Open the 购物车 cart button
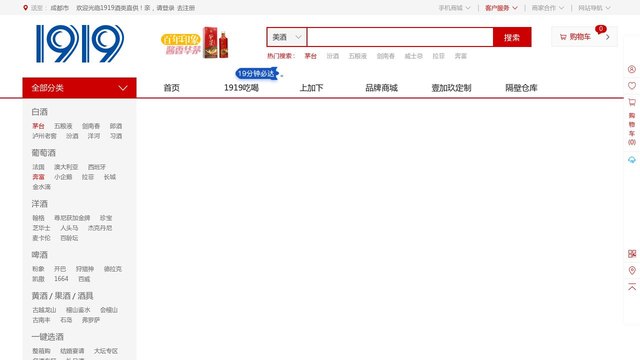Viewport: 640px width, 360px height. point(584,37)
